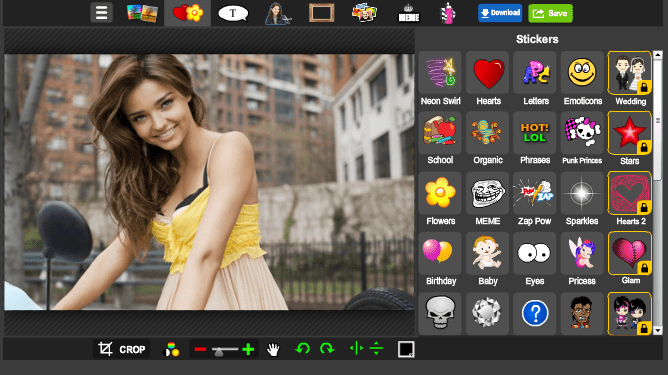
Task: Zoom in with green plus button
Action: tap(248, 349)
